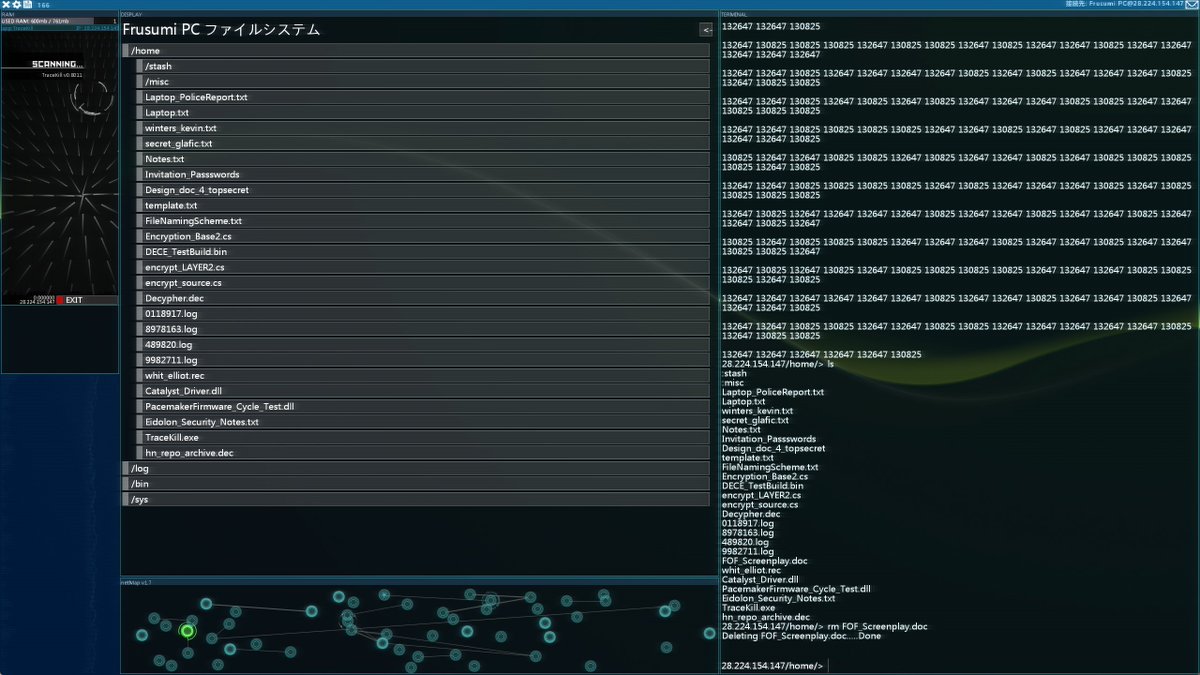Open Invitation_Passswords file
This screenshot has width=1200, height=675.
pos(423,174)
